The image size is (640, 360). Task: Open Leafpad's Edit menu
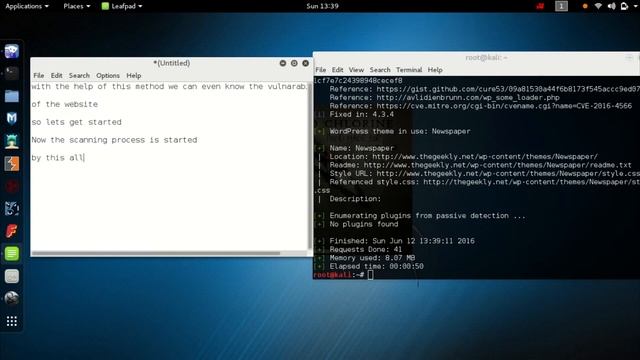coord(56,76)
